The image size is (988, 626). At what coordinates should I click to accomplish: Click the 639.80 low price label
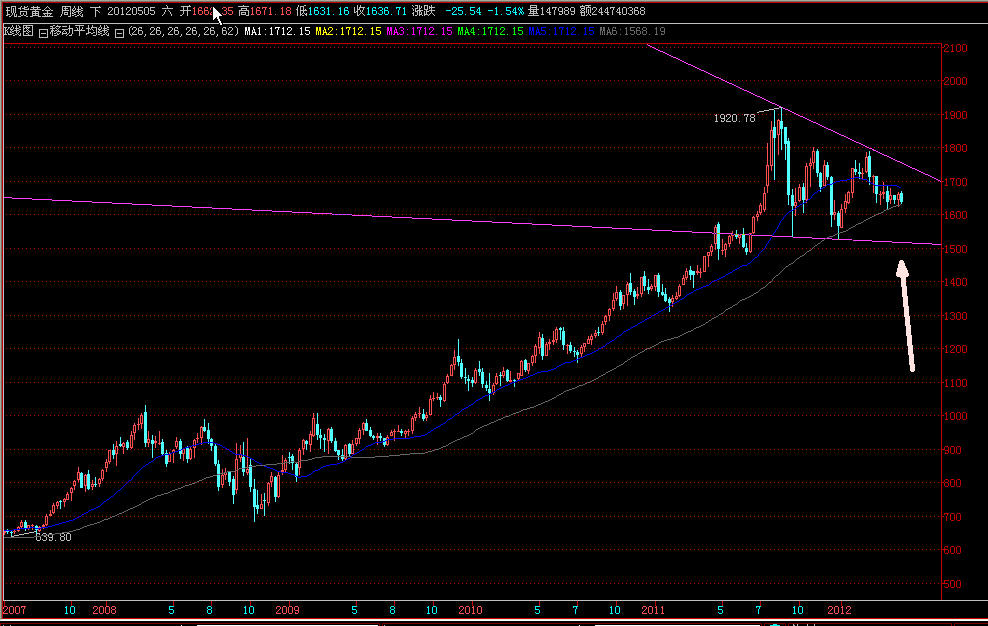(x=54, y=537)
